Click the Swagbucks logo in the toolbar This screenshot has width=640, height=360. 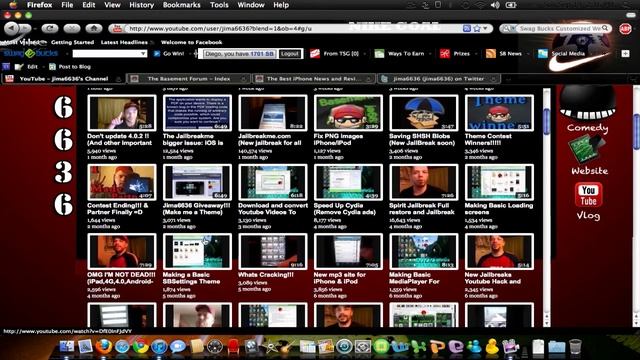point(31,53)
